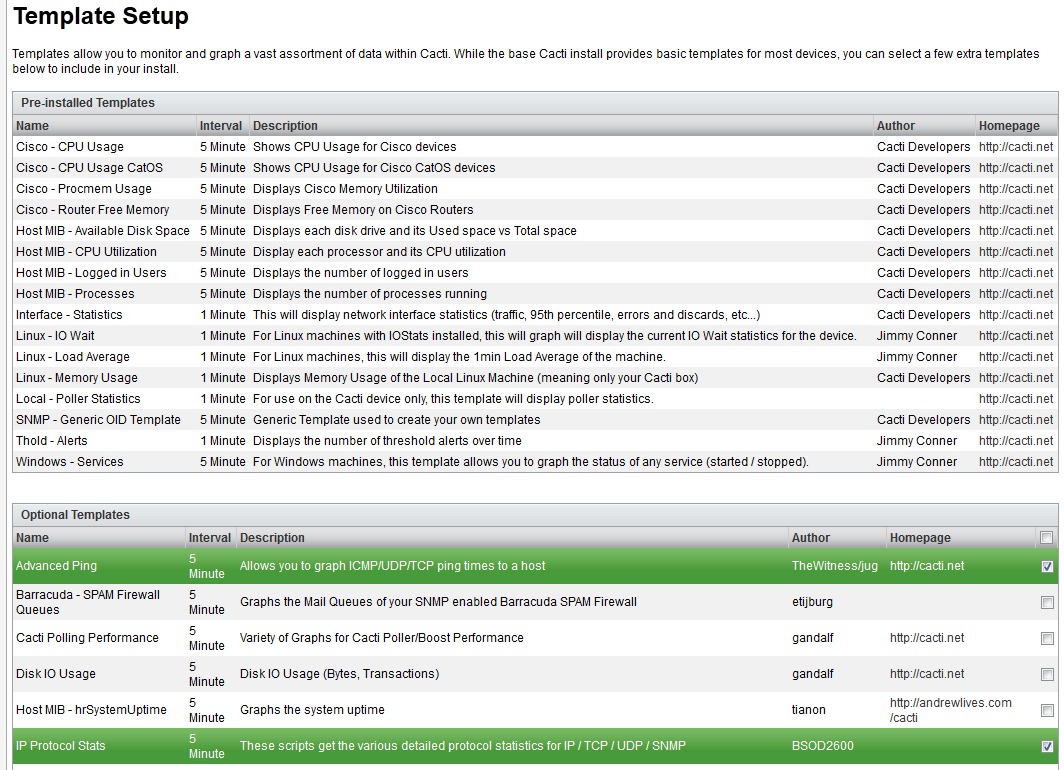The image size is (1064, 770).
Task: Click Description column header in Optional Templates
Action: point(272,538)
